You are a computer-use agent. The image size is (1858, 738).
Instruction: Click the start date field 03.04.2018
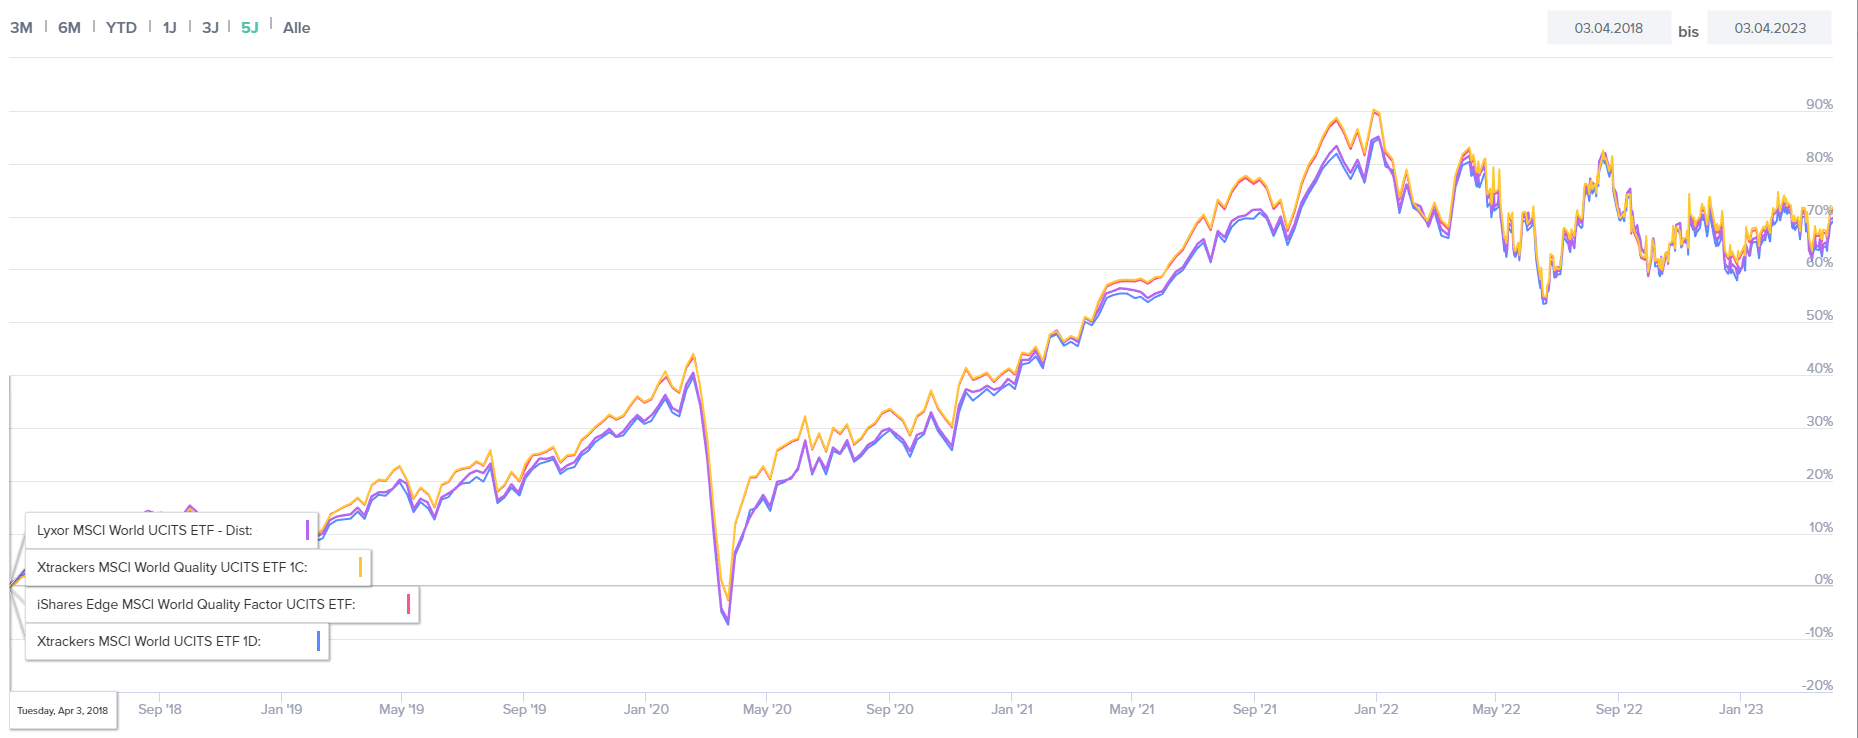coord(1608,28)
